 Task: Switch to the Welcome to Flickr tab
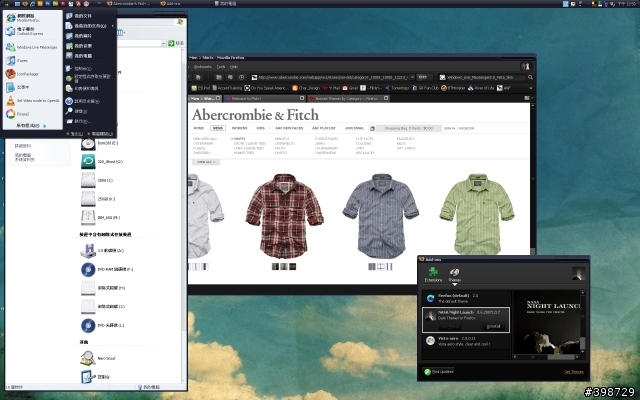264,98
